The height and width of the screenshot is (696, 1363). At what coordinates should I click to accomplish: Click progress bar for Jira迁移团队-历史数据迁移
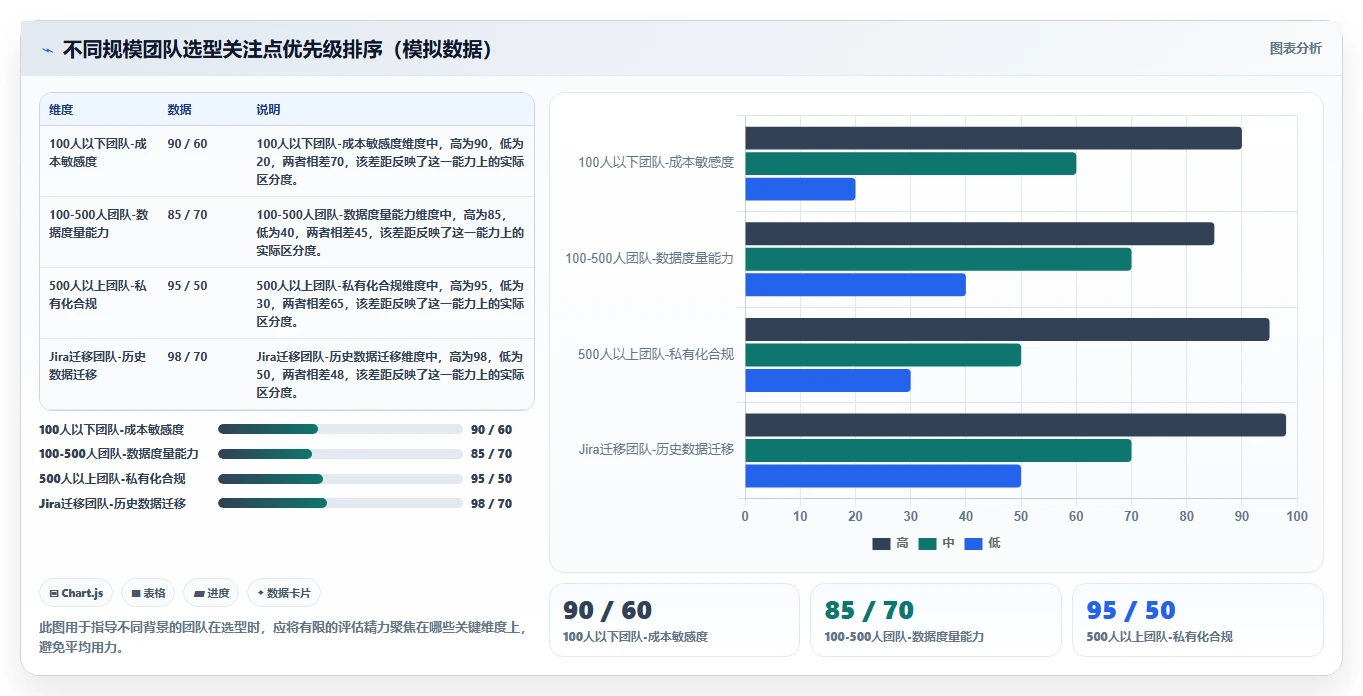340,504
